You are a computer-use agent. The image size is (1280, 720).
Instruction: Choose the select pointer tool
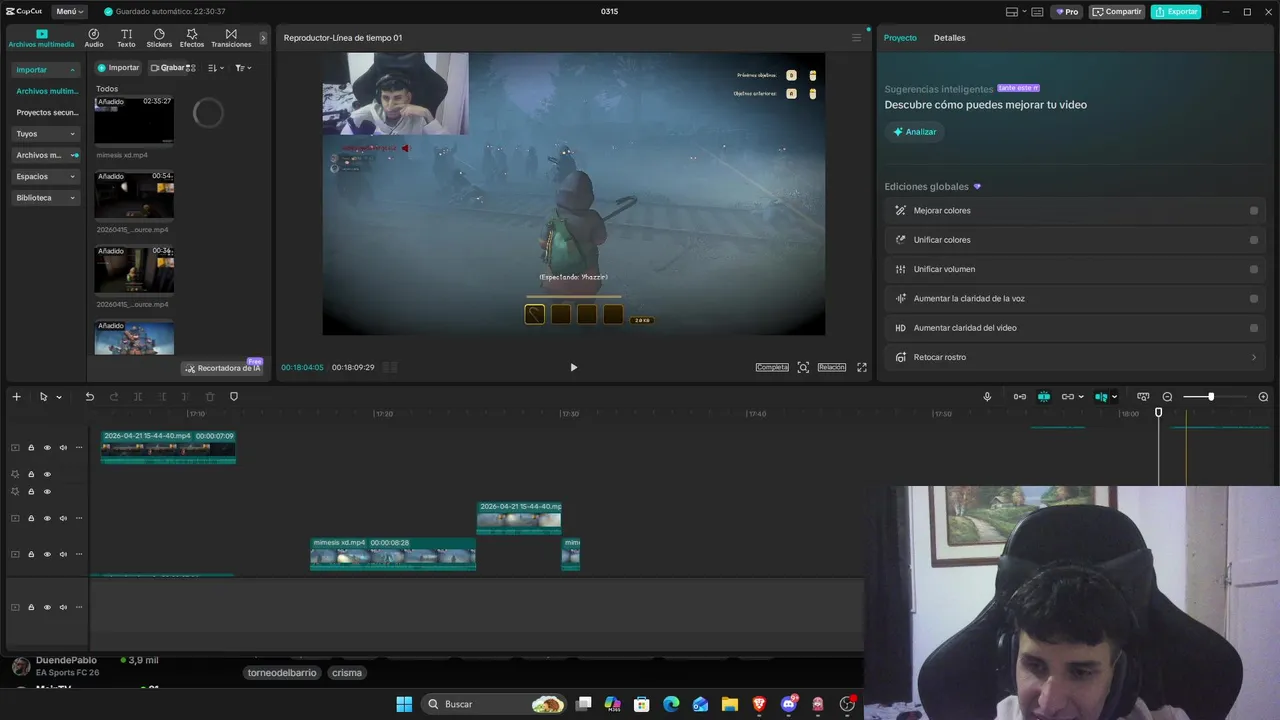[43, 397]
